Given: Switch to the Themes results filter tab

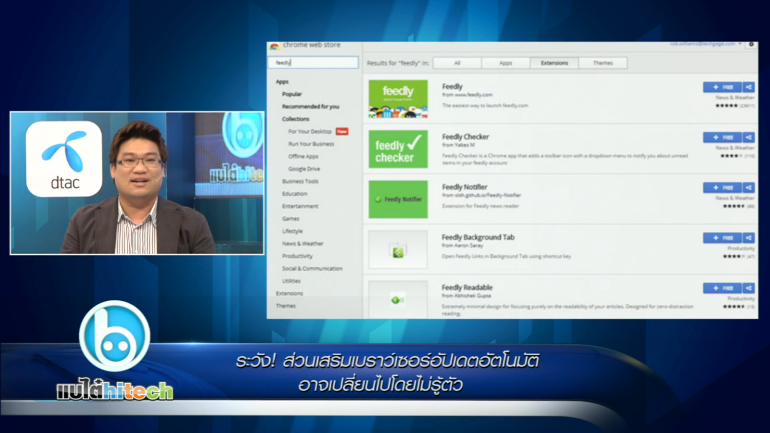Looking at the screenshot, I should [x=602, y=63].
